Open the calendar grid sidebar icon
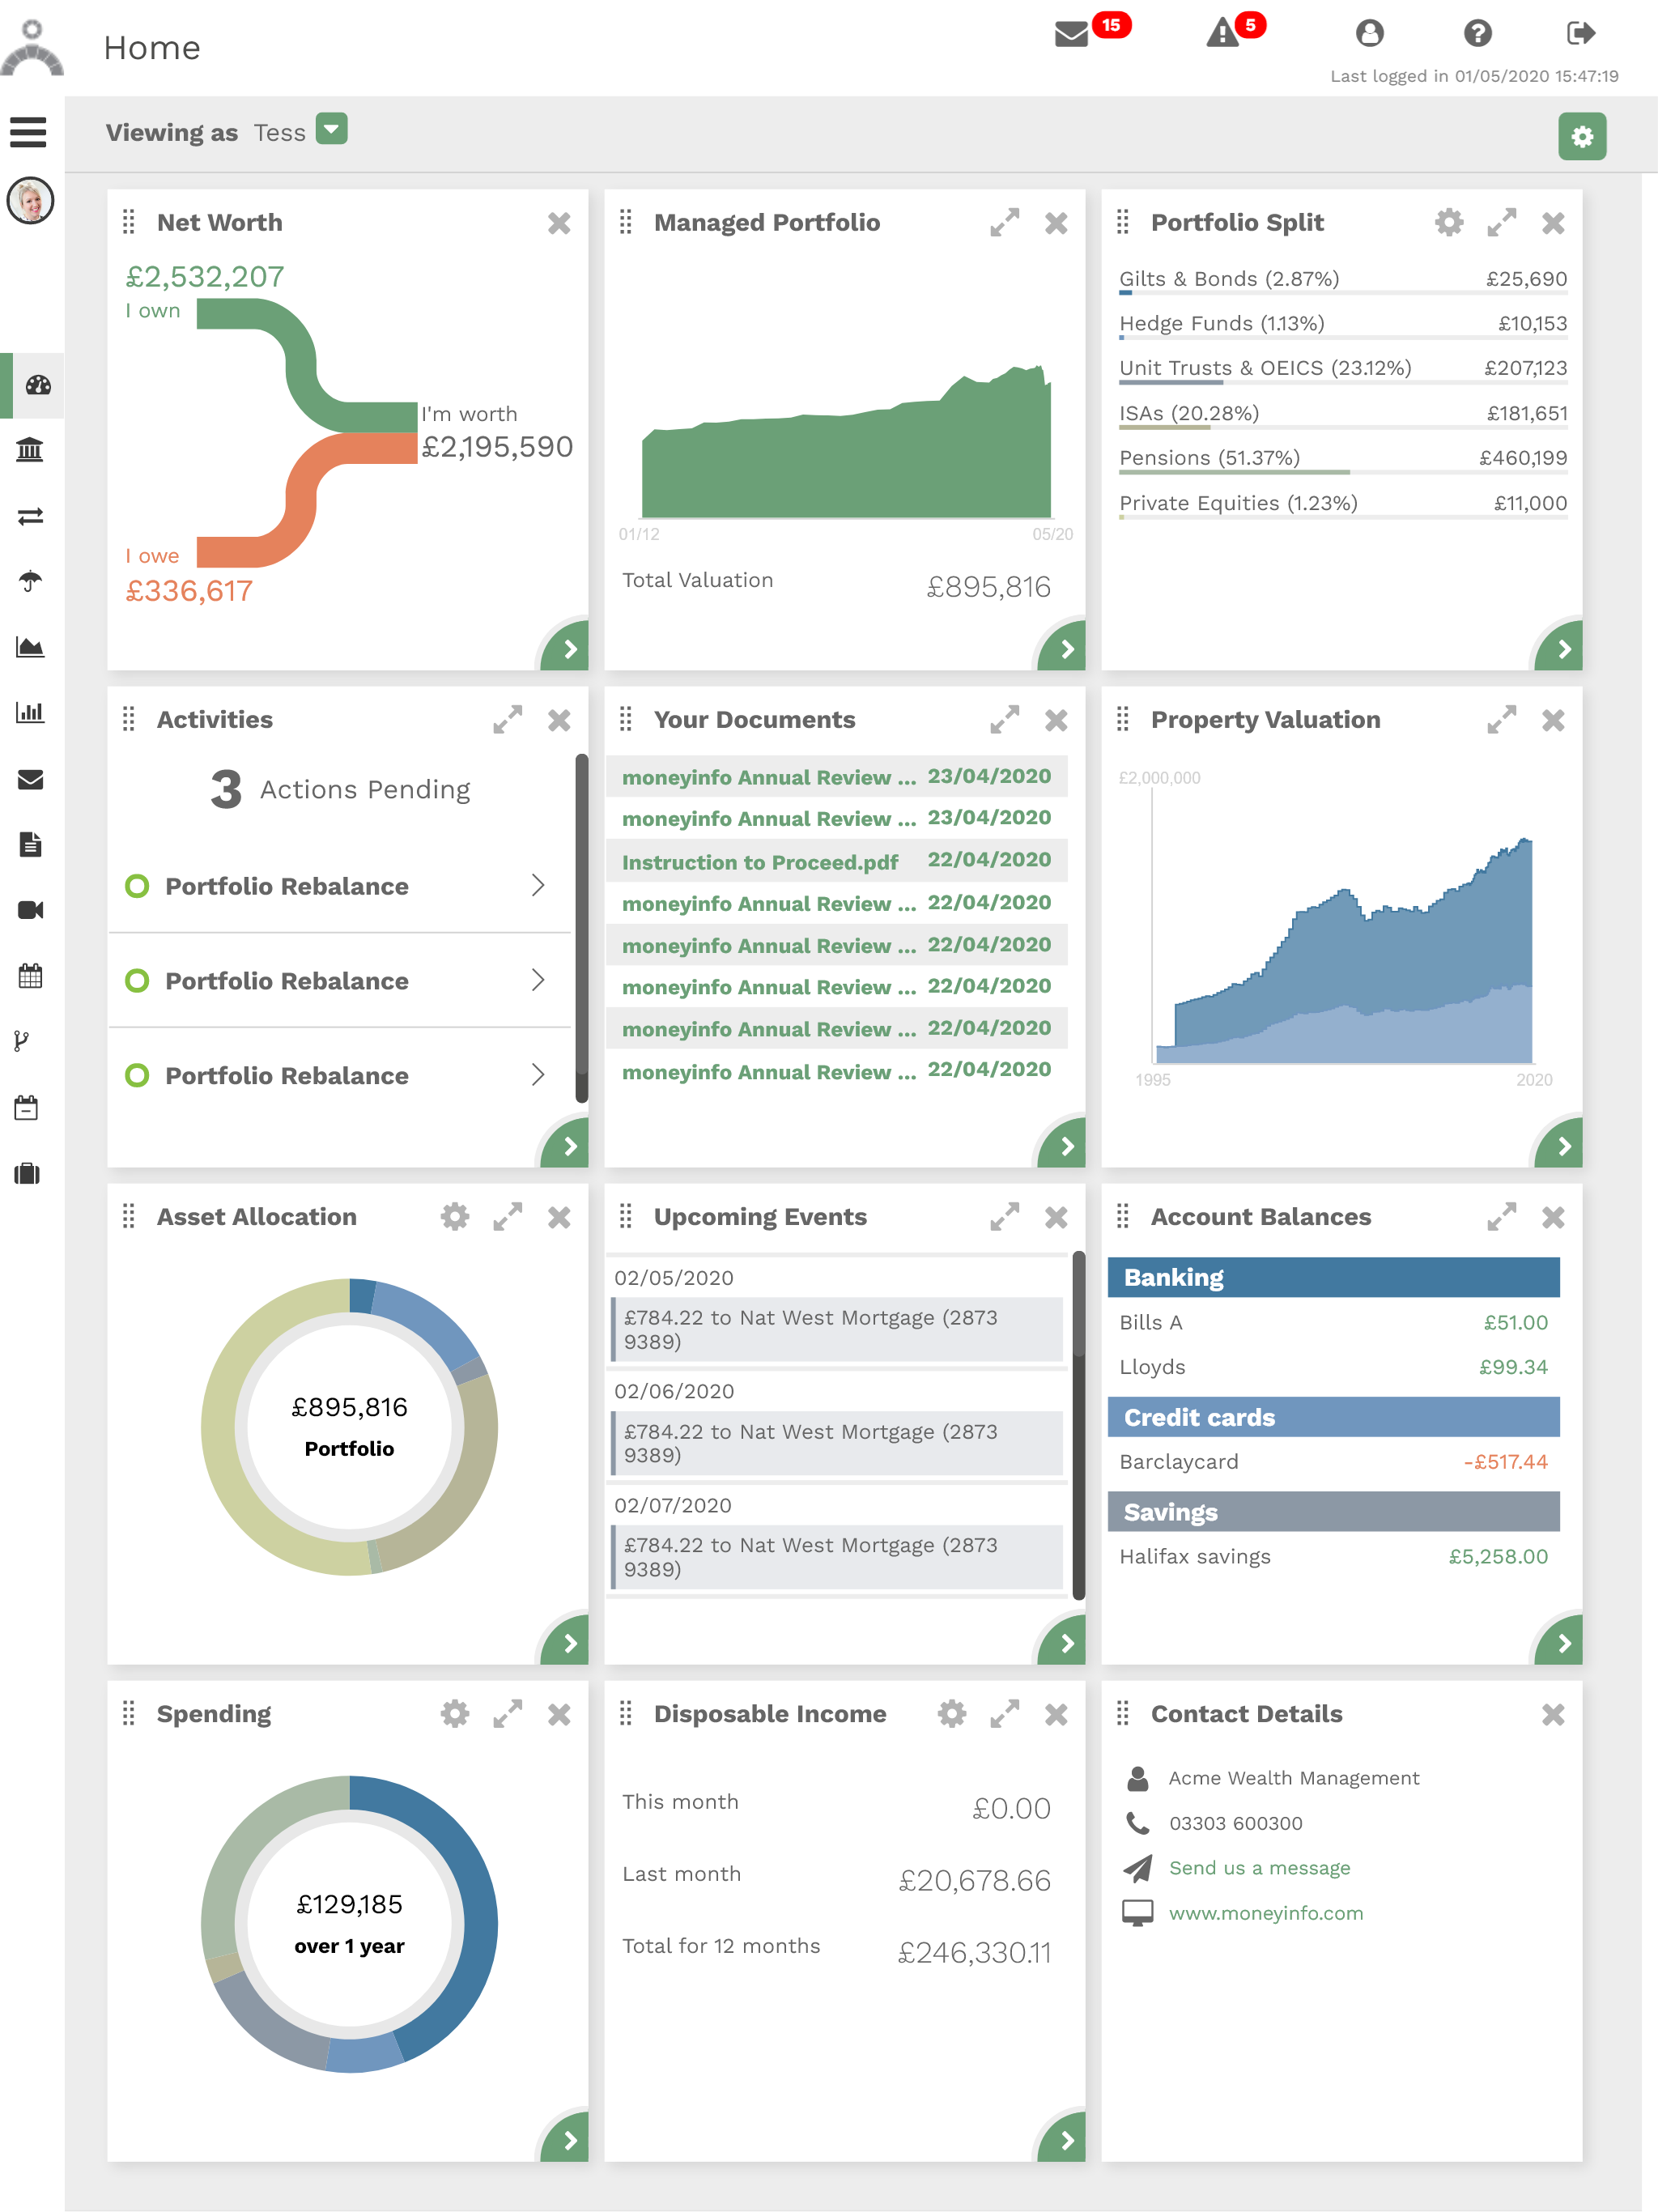This screenshot has width=1658, height=2212. click(x=30, y=976)
